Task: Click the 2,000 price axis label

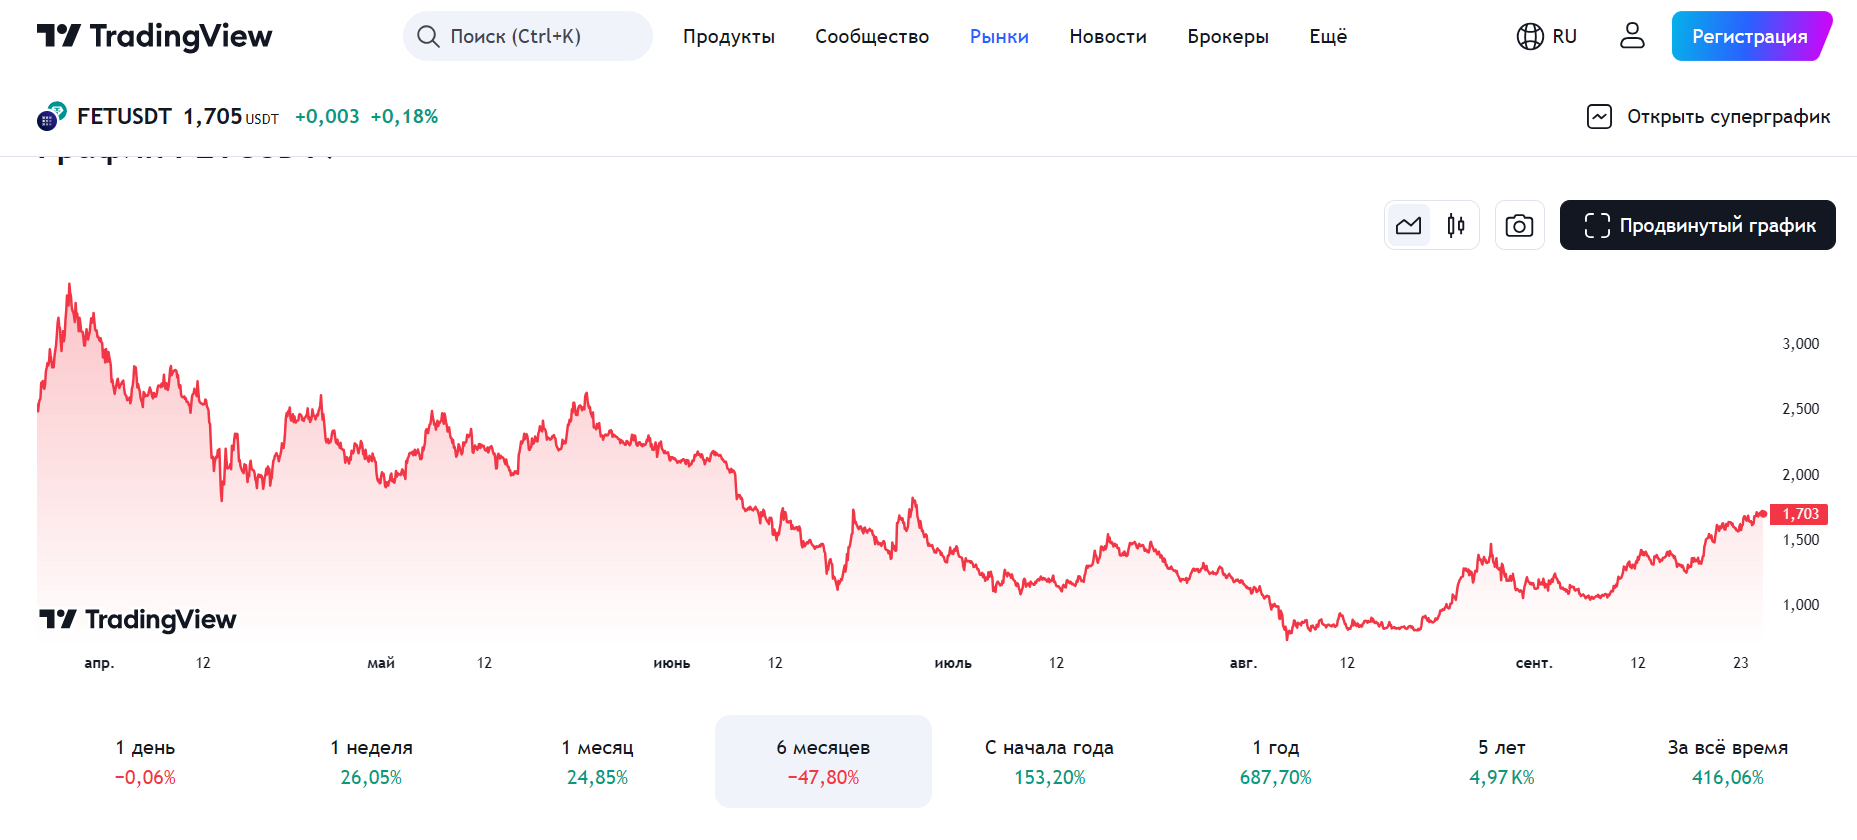Action: coord(1800,475)
